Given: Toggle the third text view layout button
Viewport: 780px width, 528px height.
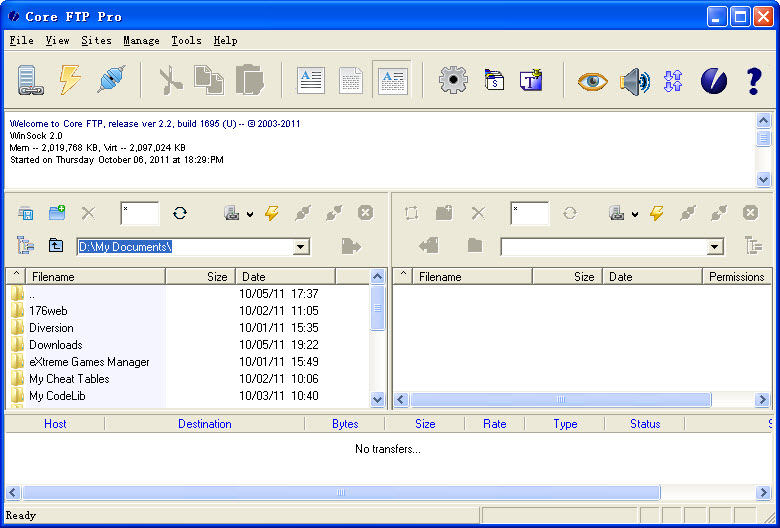Looking at the screenshot, I should (x=391, y=80).
